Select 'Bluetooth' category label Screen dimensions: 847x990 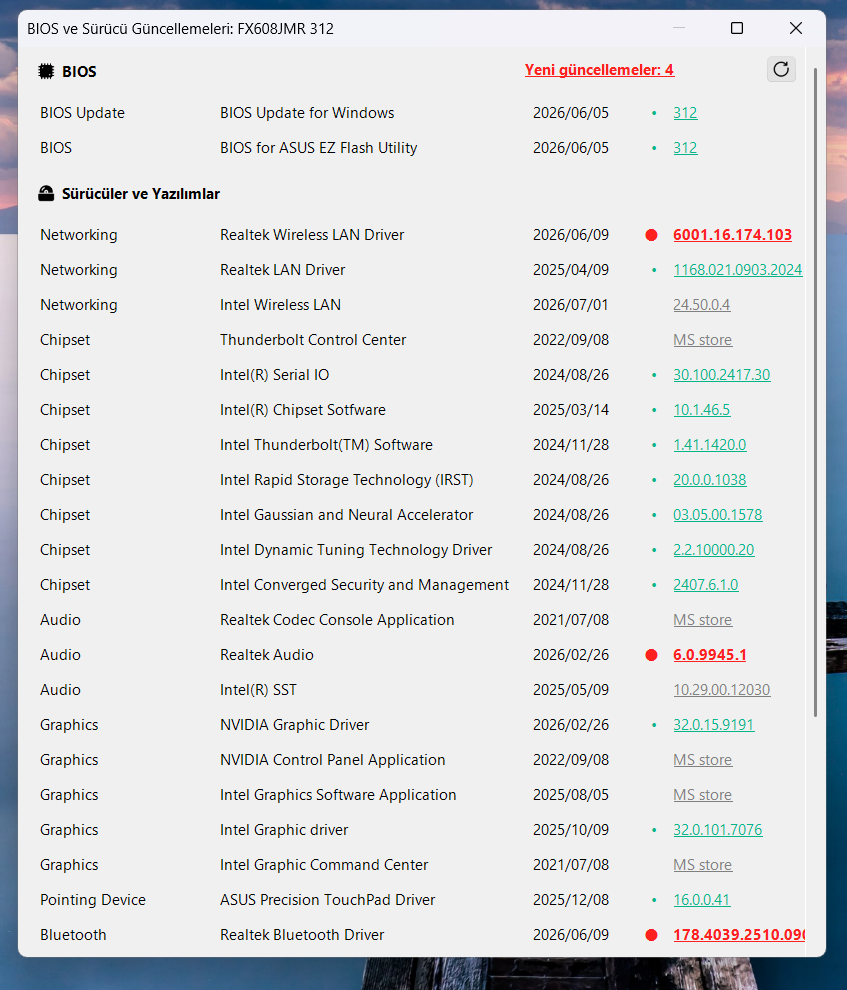point(73,935)
